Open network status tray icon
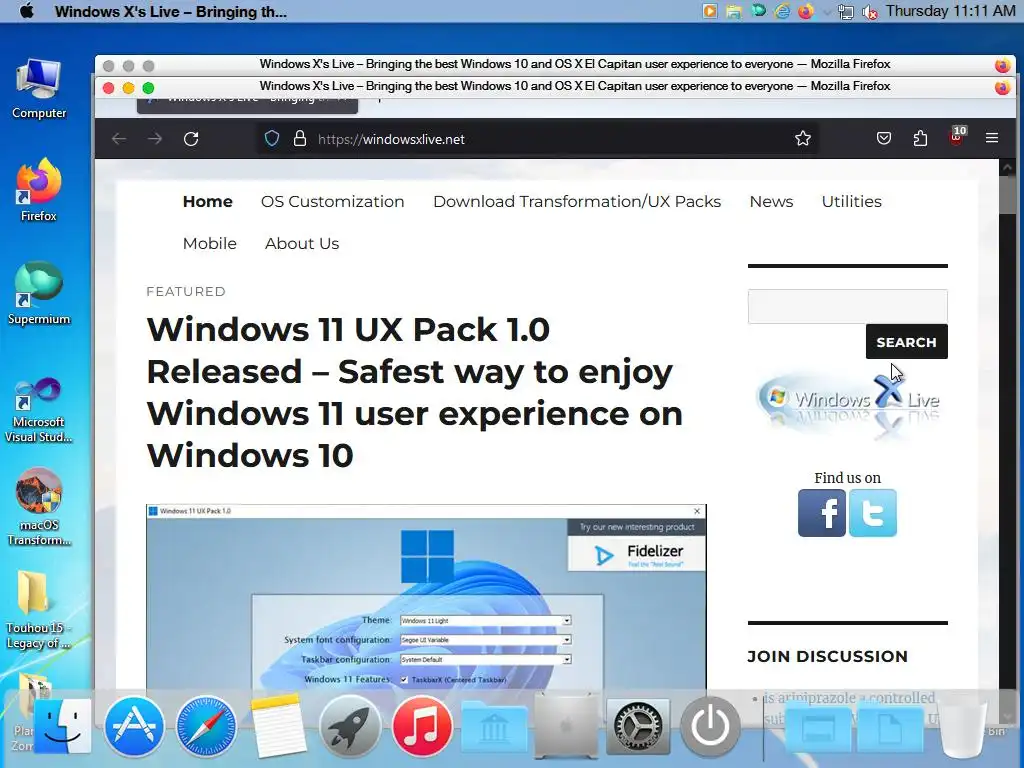 (846, 12)
